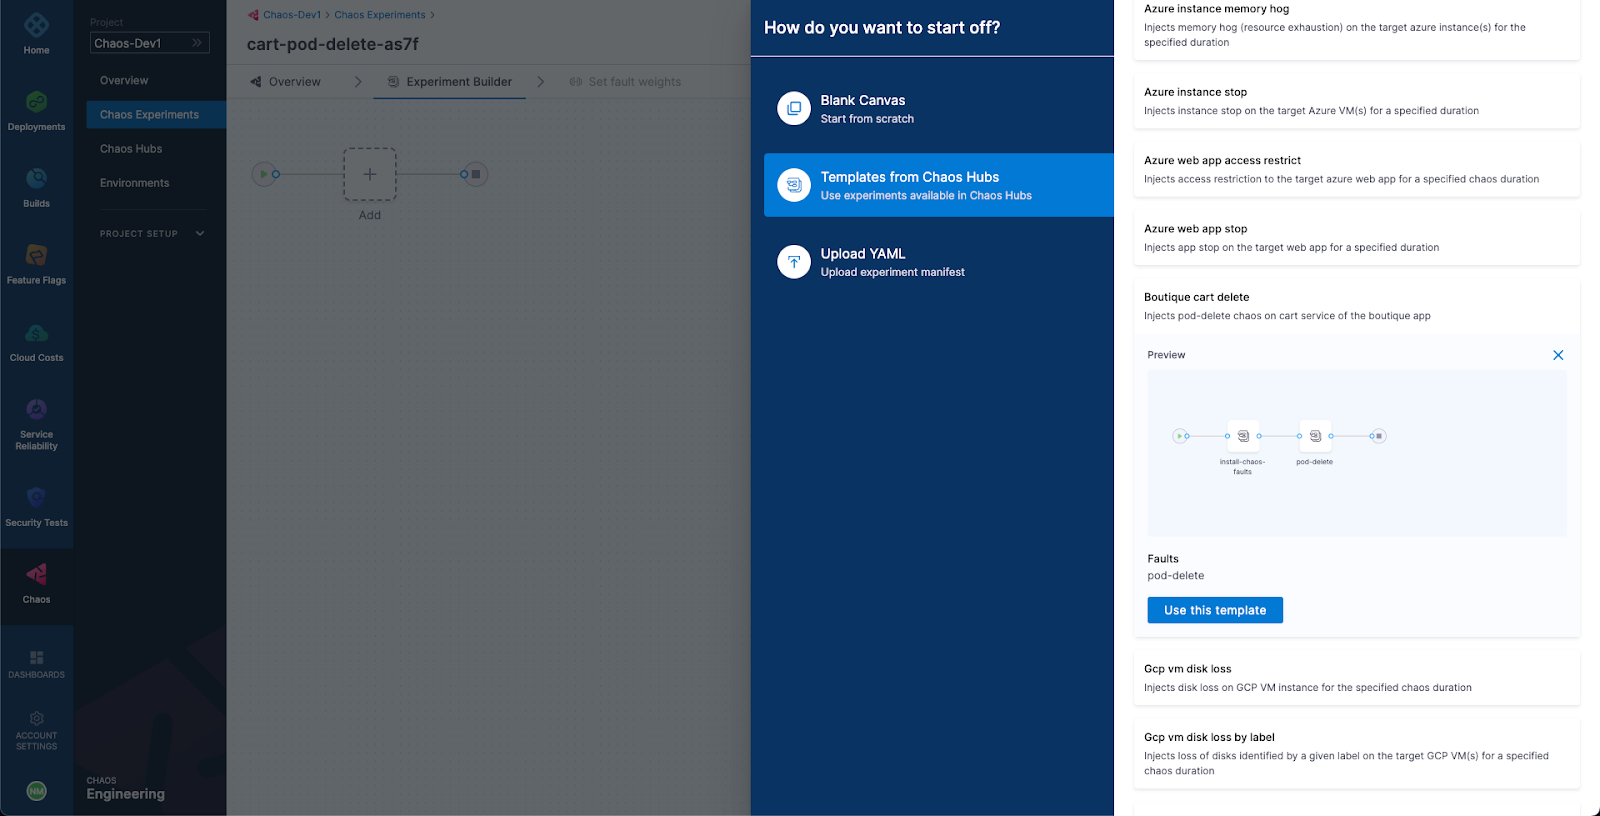The height and width of the screenshot is (816, 1600).
Task: Click the Use this template button
Action: pos(1215,610)
